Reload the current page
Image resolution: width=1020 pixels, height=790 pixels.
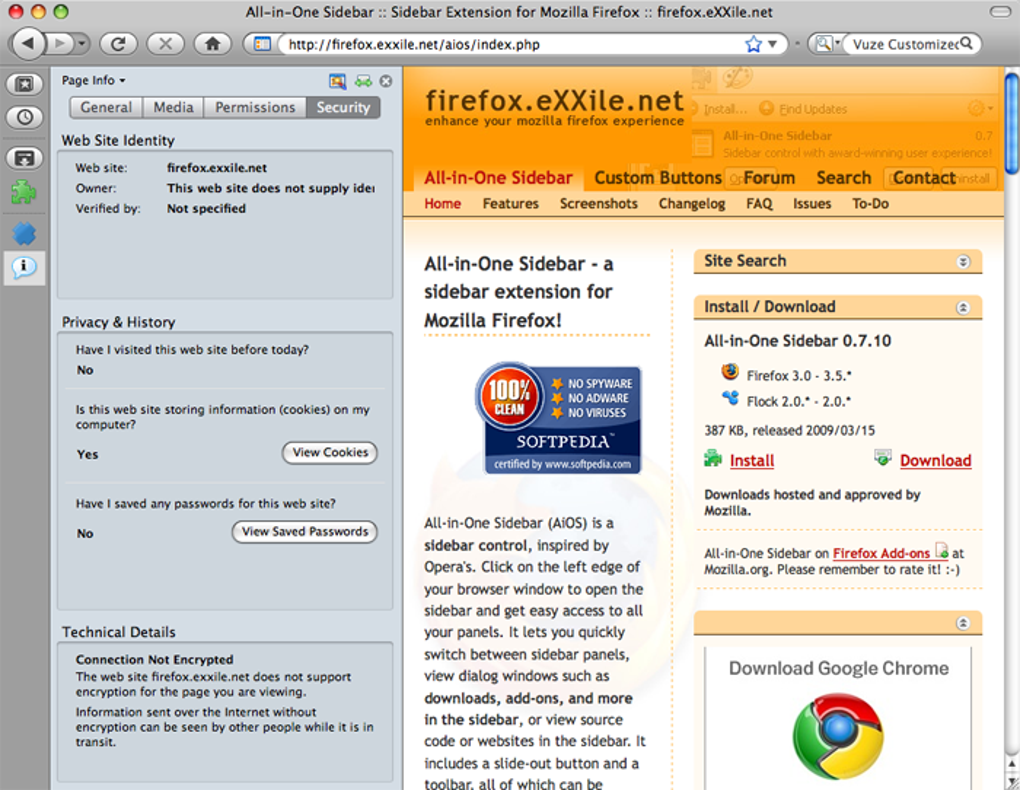[118, 44]
